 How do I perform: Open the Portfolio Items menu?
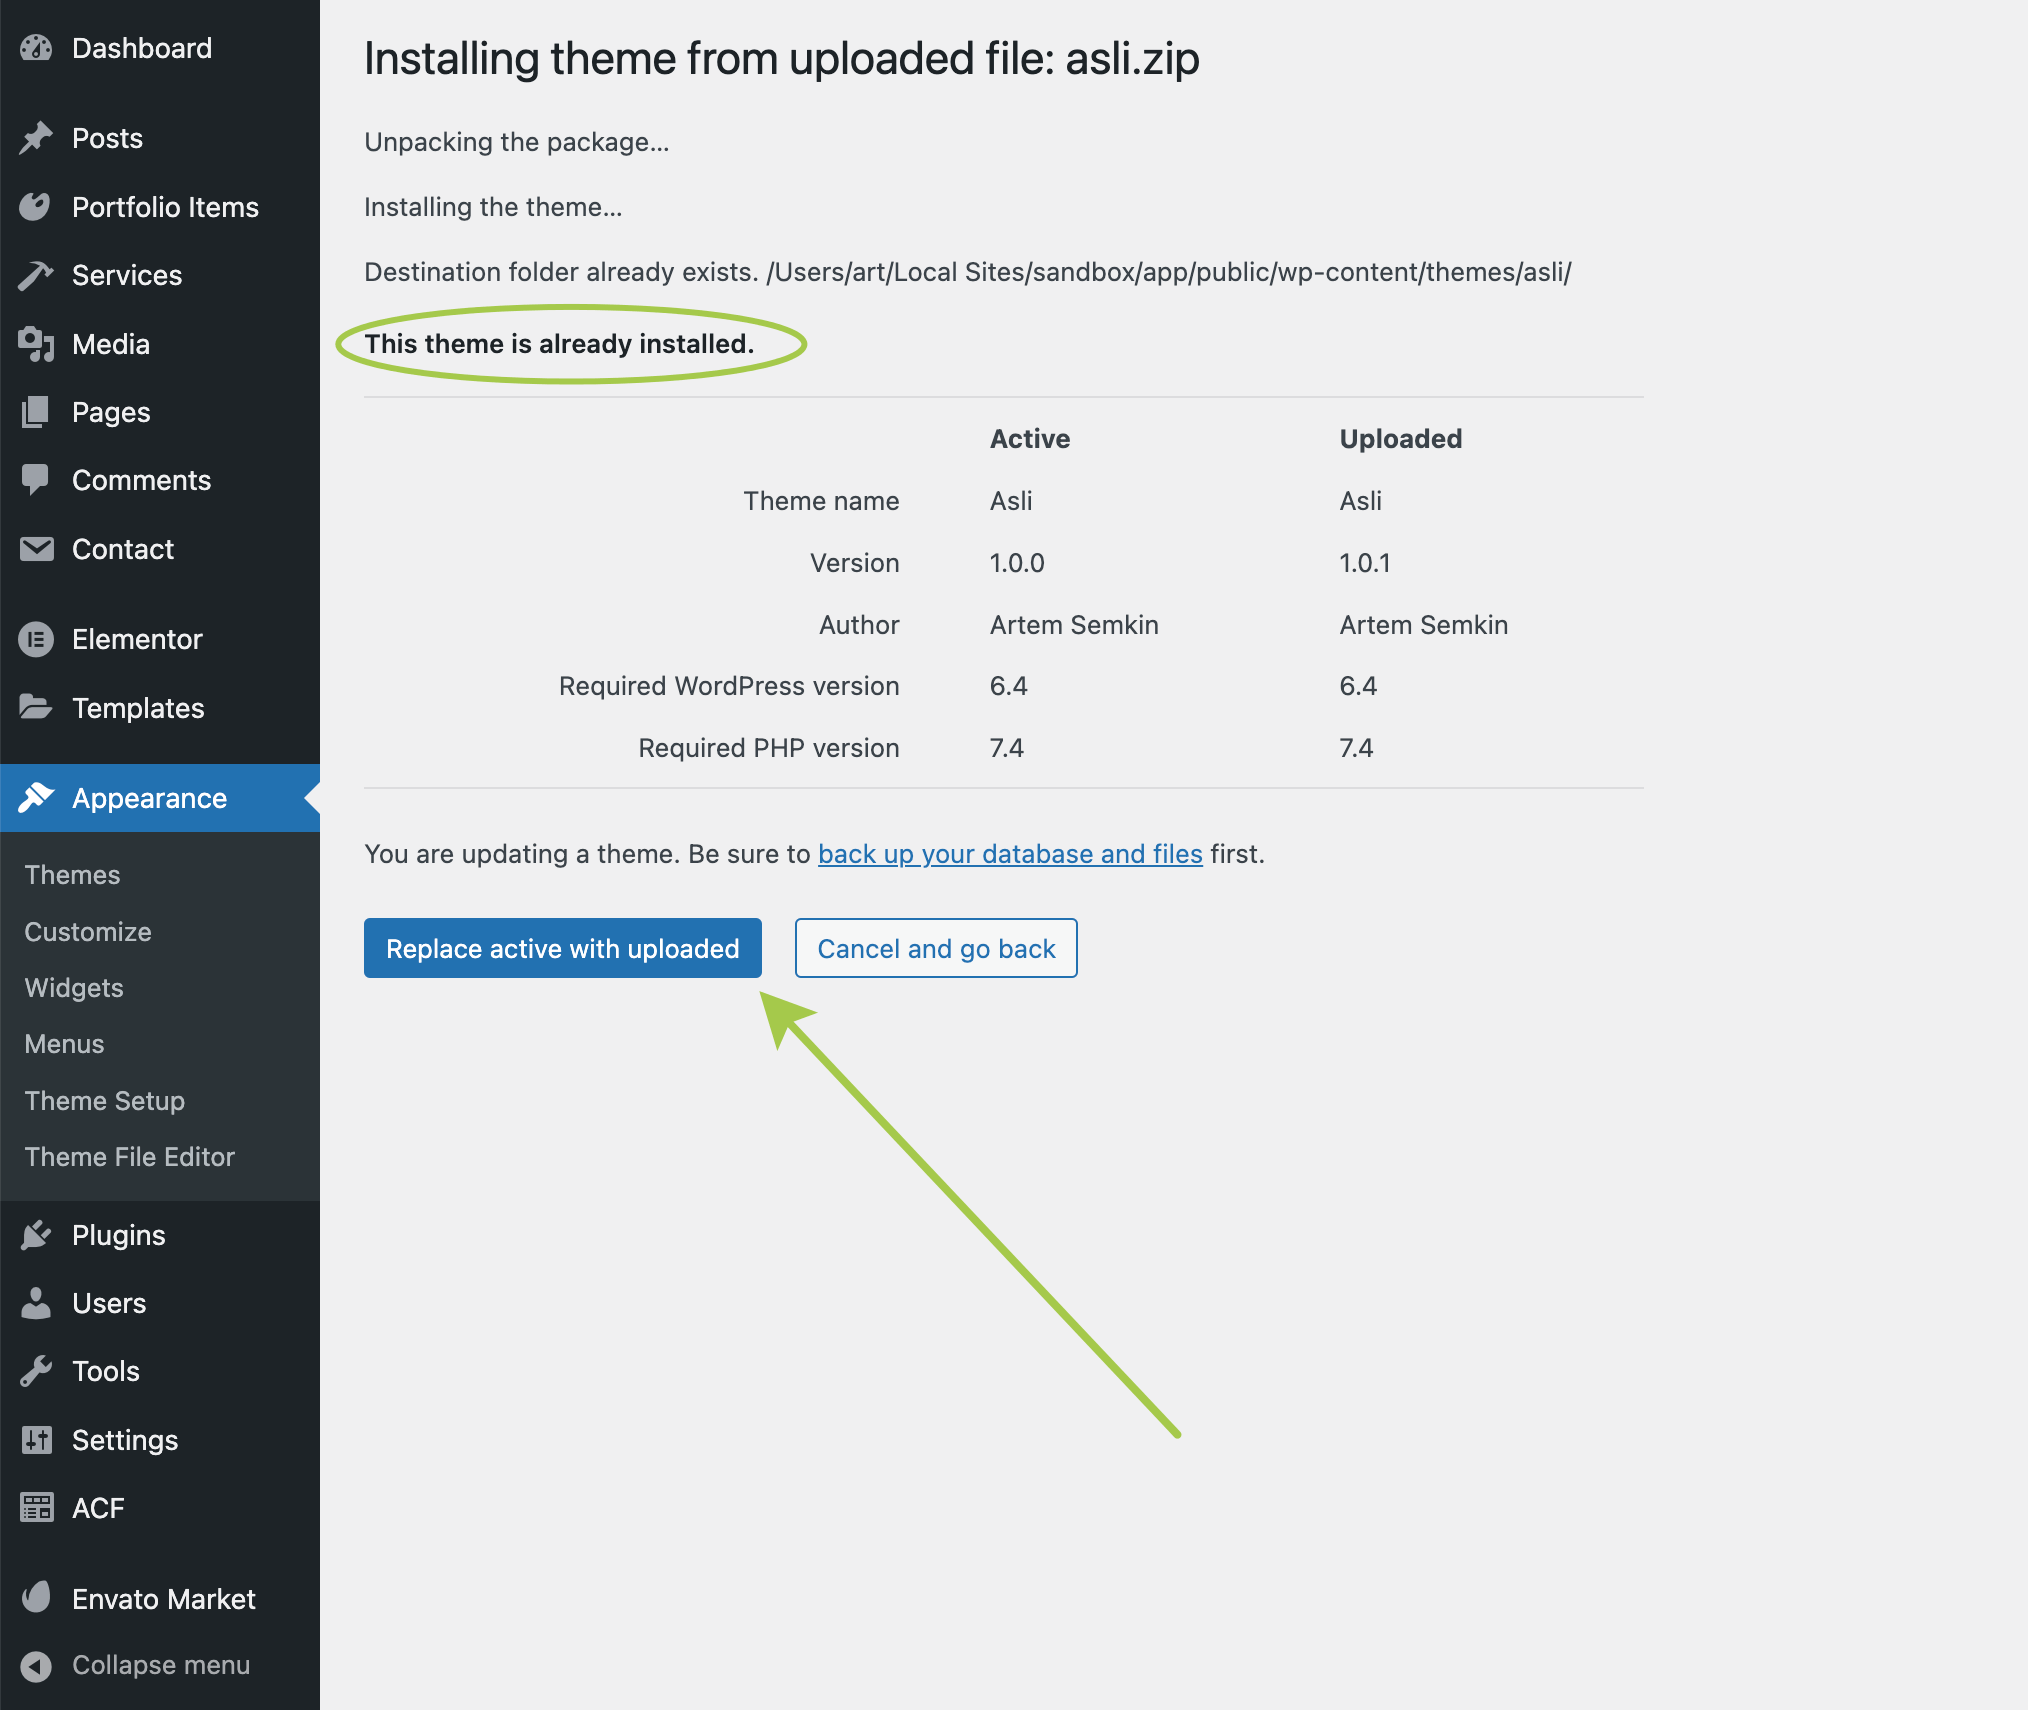point(165,207)
